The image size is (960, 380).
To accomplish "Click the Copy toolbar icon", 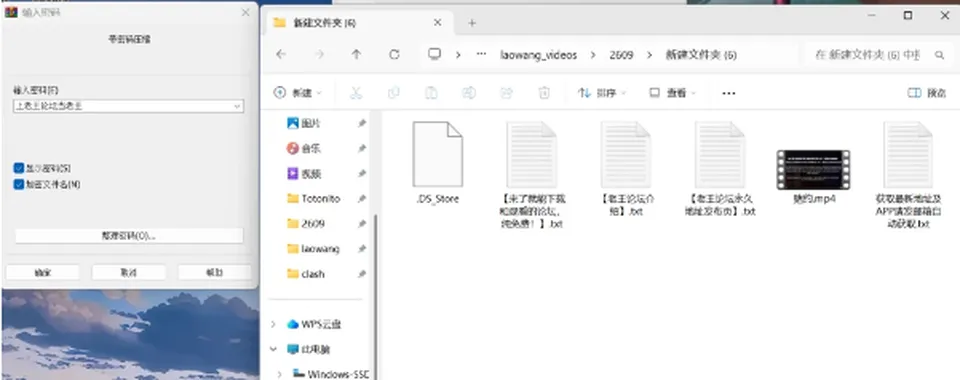I will click(x=394, y=93).
